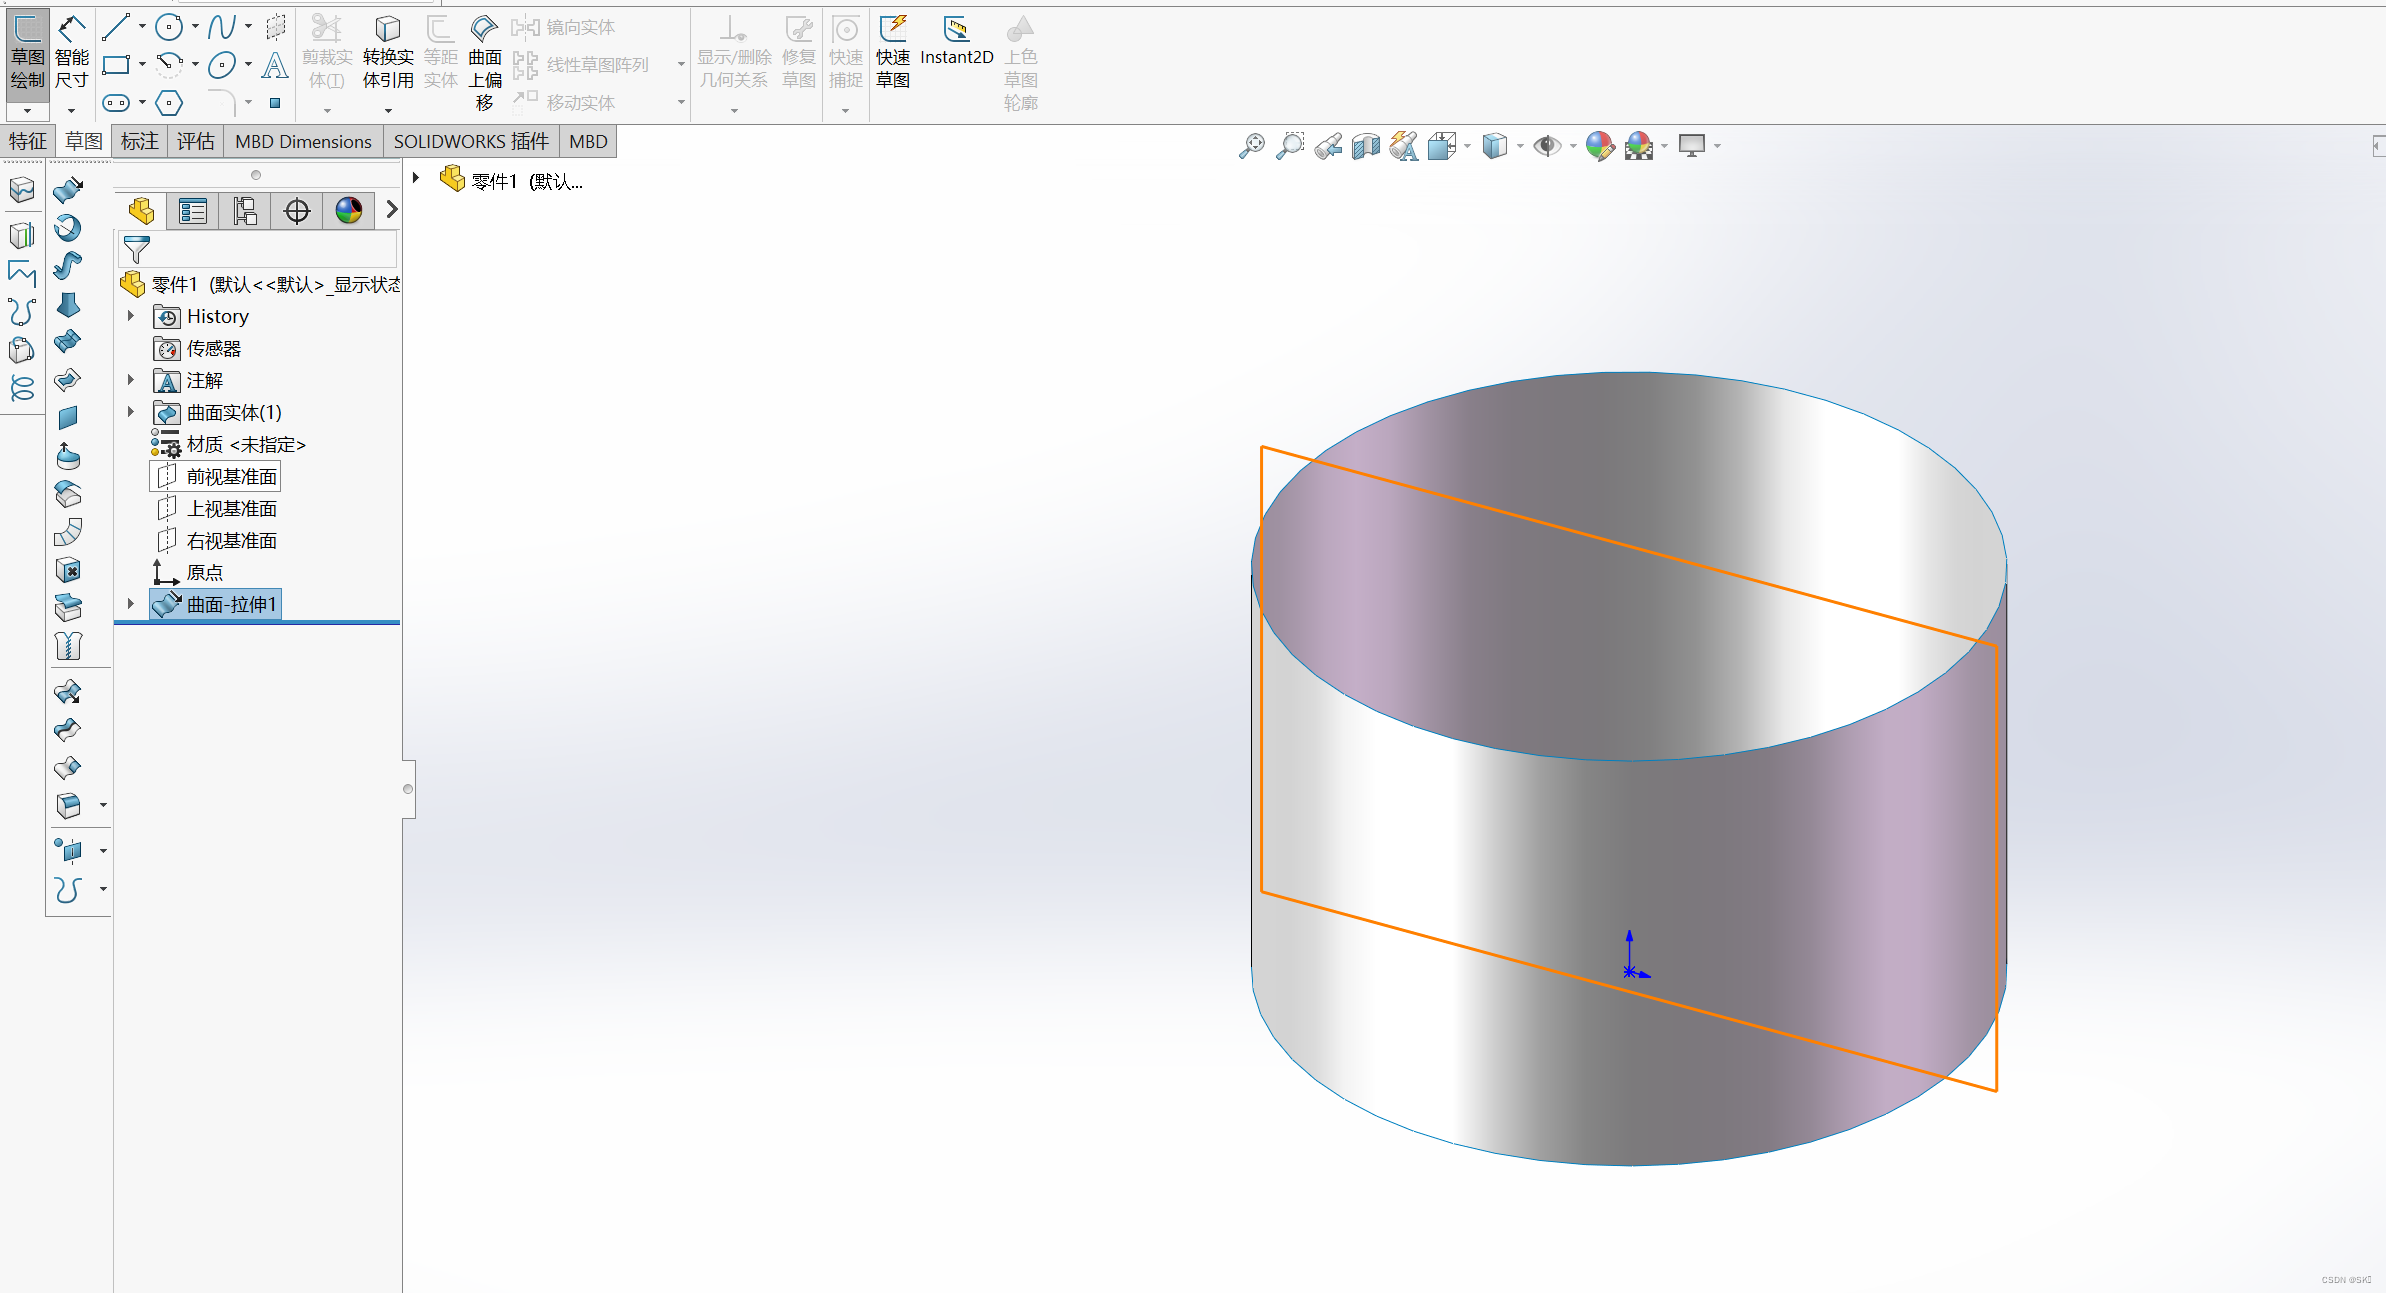The height and width of the screenshot is (1293, 2386).
Task: Click the Edit Appearance color ball
Action: point(1599,146)
